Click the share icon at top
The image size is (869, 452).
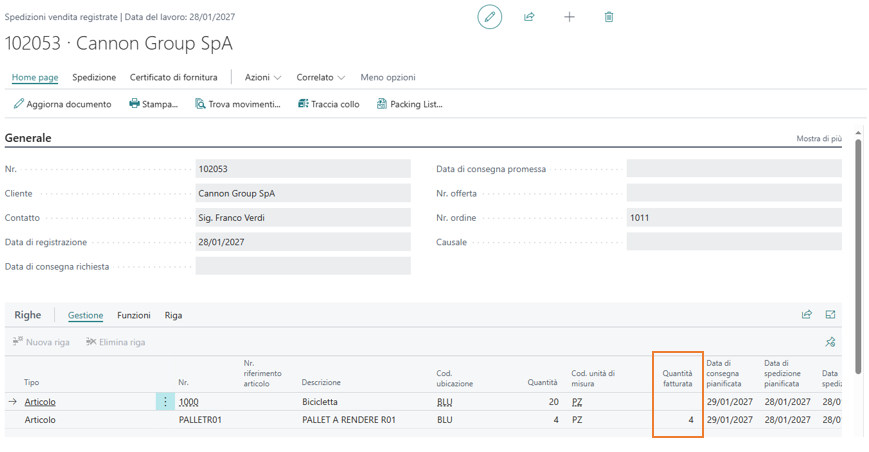coord(529,17)
